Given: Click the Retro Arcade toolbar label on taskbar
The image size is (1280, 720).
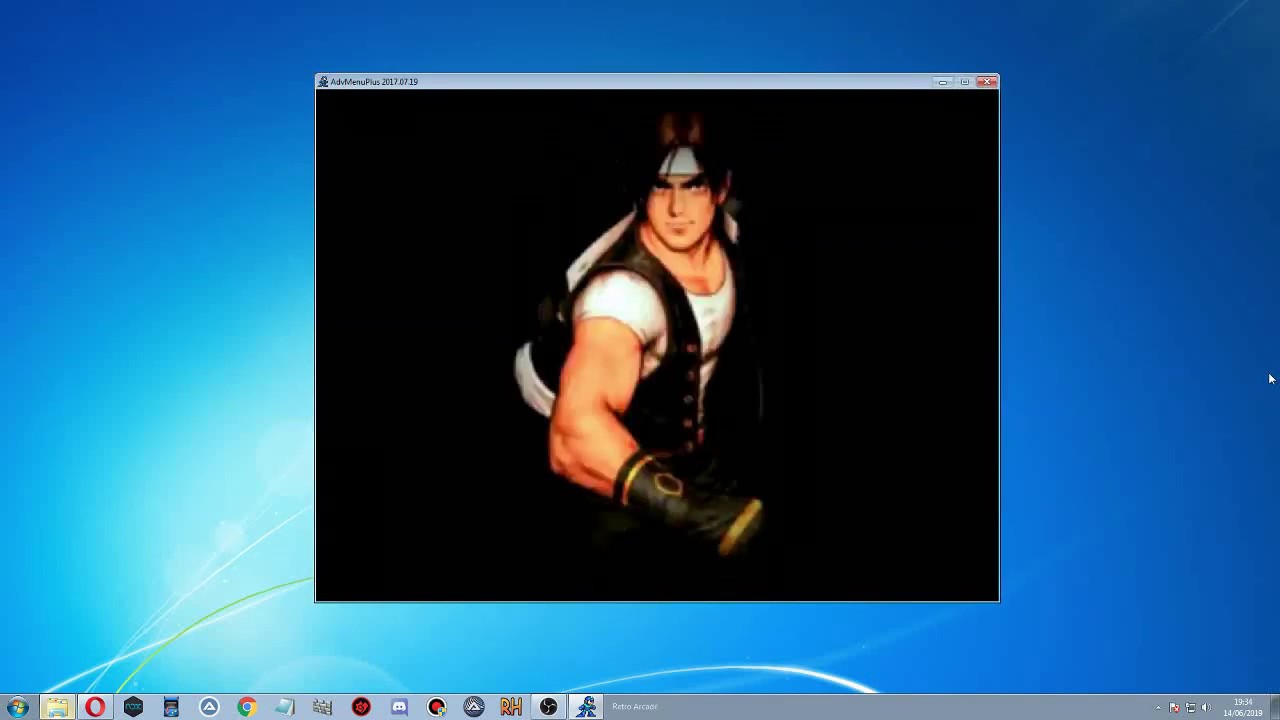Looking at the screenshot, I should tap(635, 707).
